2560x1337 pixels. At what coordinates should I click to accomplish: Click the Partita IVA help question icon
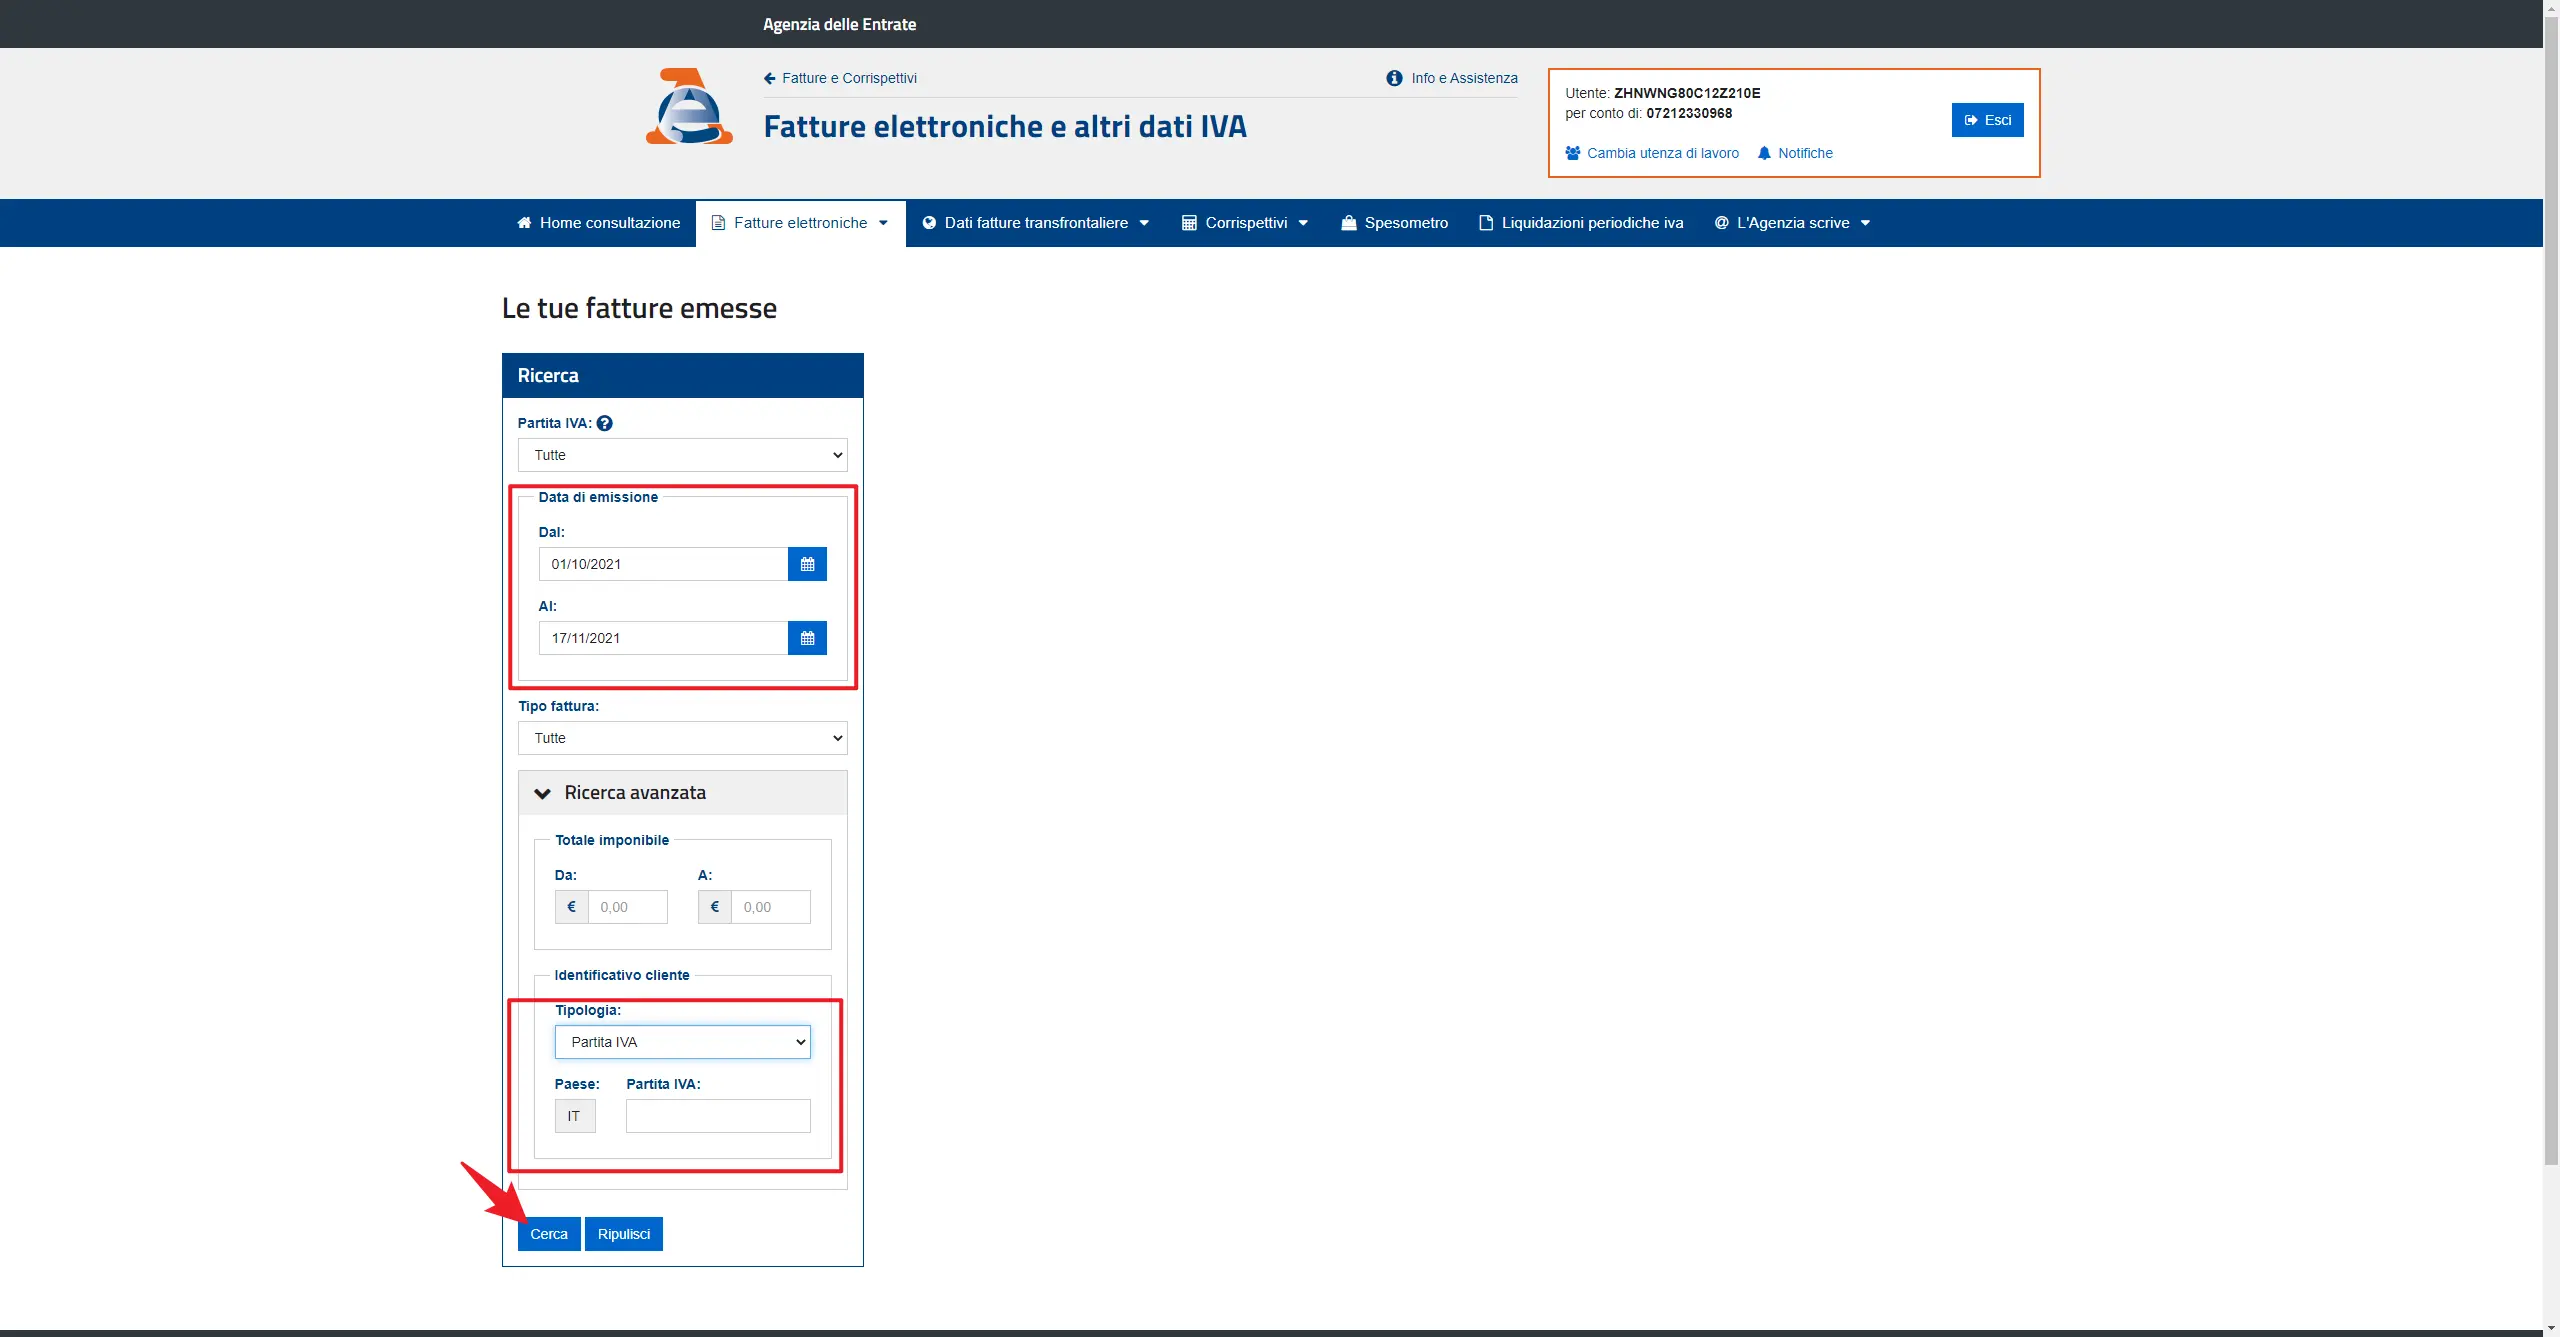tap(605, 423)
